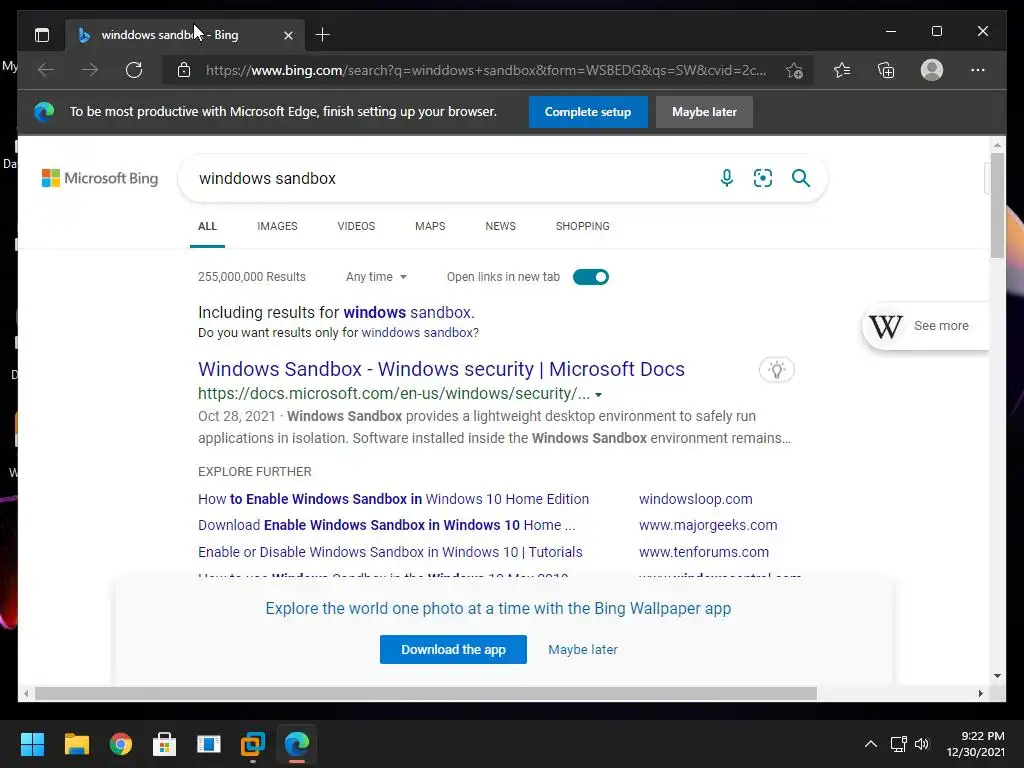Open Microsoft Store from taskbar
This screenshot has width=1024, height=768.
pos(165,744)
